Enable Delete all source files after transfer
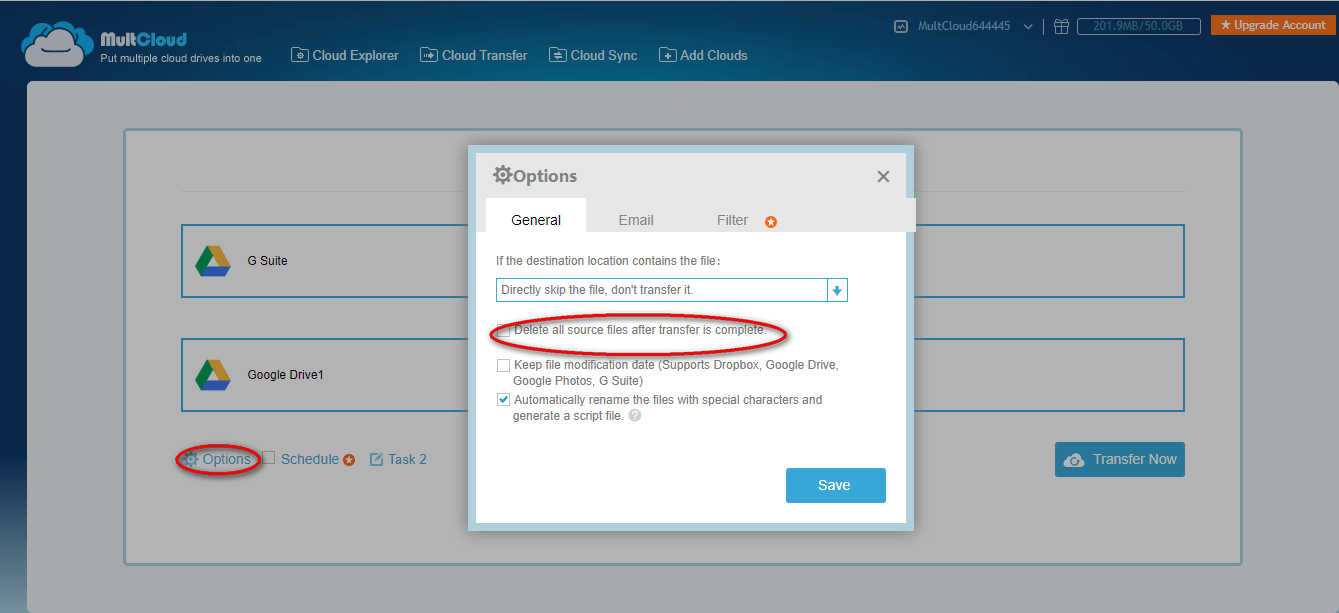The image size is (1339, 613). [x=504, y=330]
